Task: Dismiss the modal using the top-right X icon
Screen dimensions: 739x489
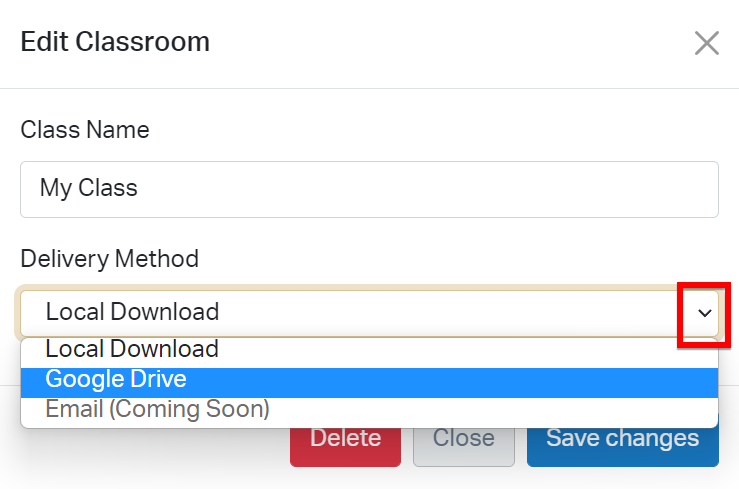Action: click(707, 43)
